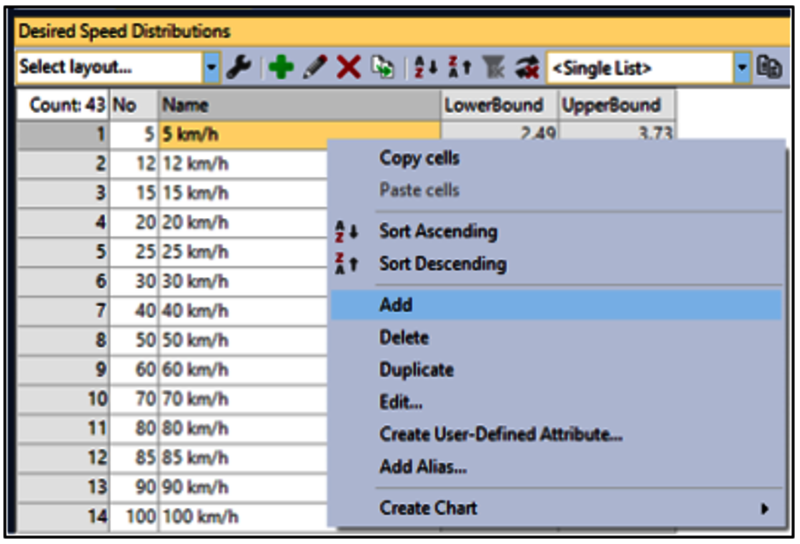Image resolution: width=800 pixels, height=544 pixels.
Task: Click the red X Delete icon
Action: [x=348, y=68]
